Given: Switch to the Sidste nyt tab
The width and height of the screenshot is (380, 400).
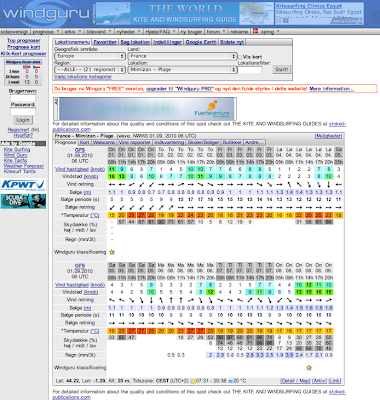Looking at the screenshot, I should click(x=232, y=42).
